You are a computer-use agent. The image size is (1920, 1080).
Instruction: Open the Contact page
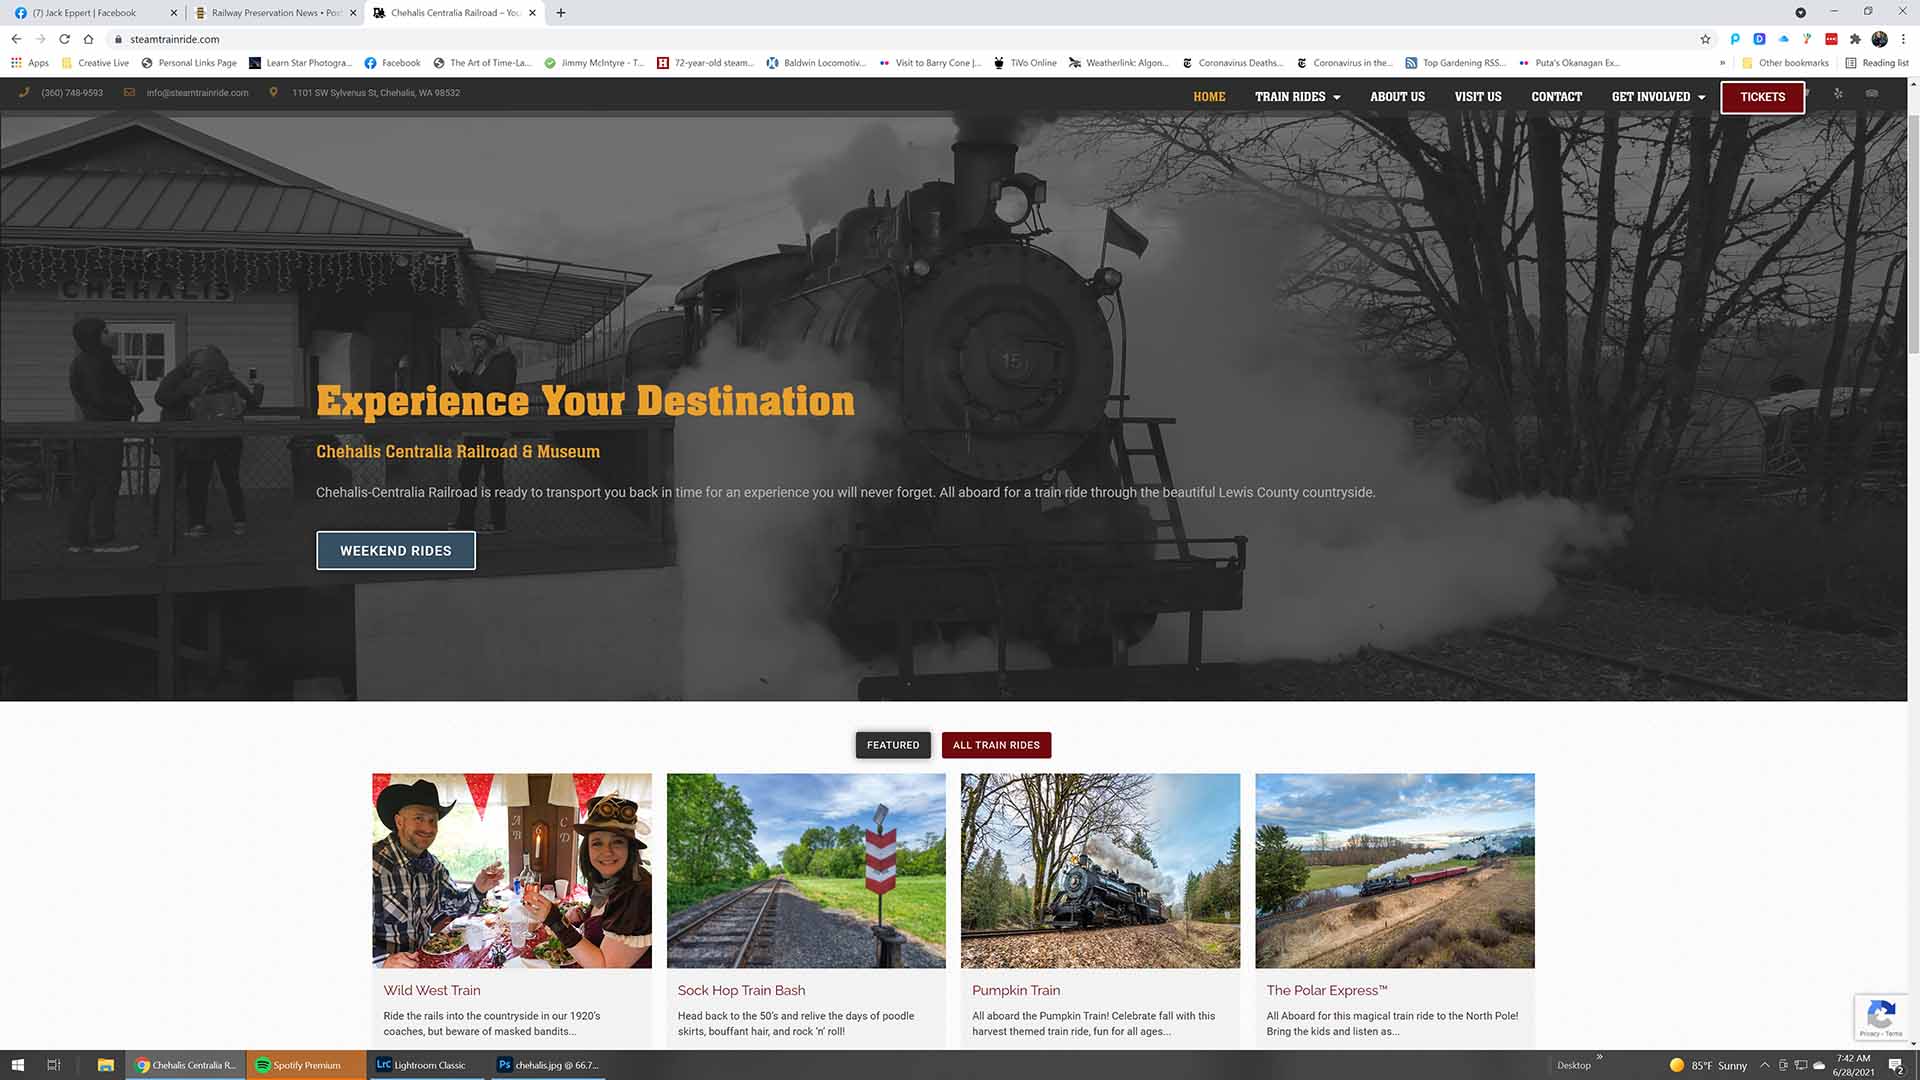(1556, 97)
